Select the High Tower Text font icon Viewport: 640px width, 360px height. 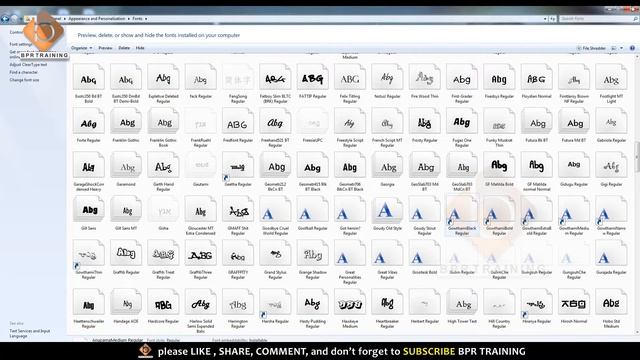click(x=462, y=303)
